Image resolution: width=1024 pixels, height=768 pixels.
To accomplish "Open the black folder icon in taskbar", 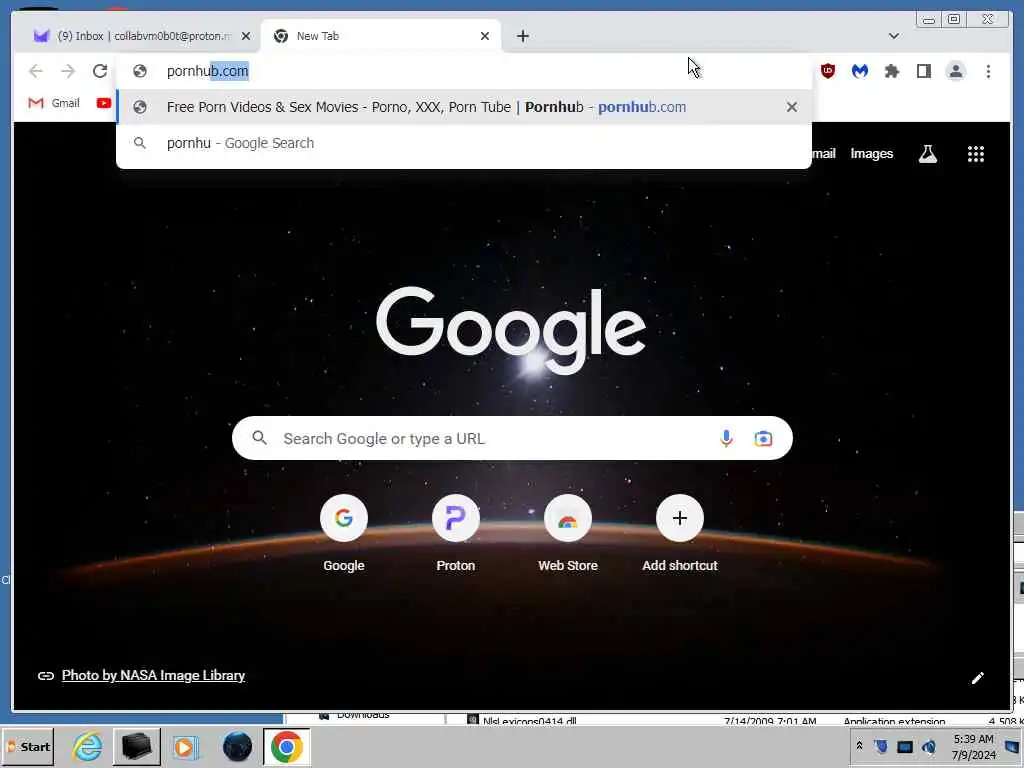I will (x=137, y=746).
